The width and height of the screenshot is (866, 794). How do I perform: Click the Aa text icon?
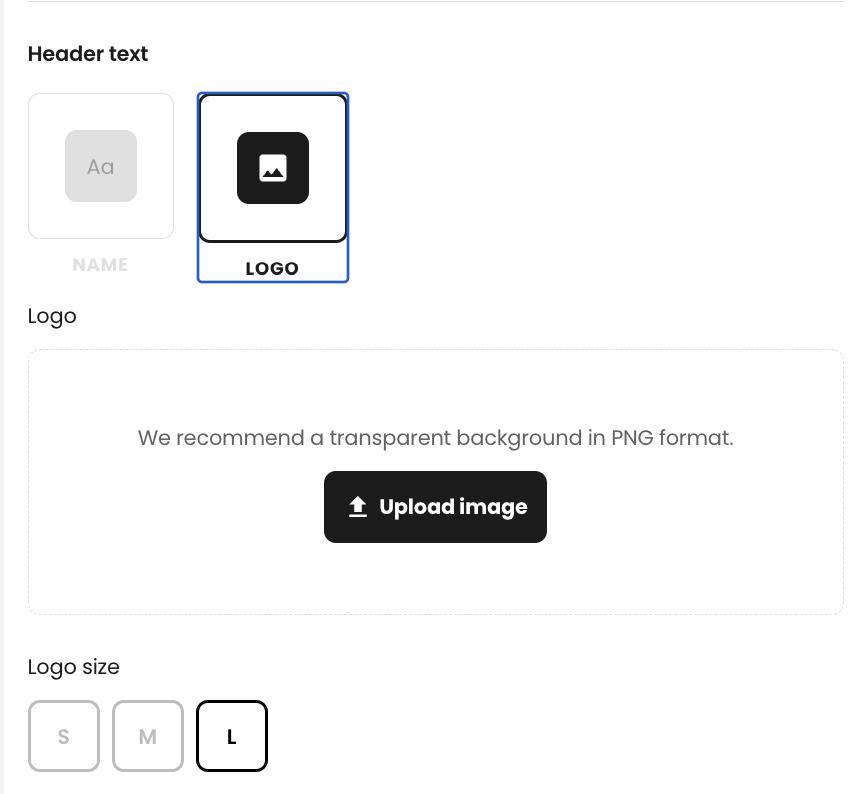(x=101, y=167)
